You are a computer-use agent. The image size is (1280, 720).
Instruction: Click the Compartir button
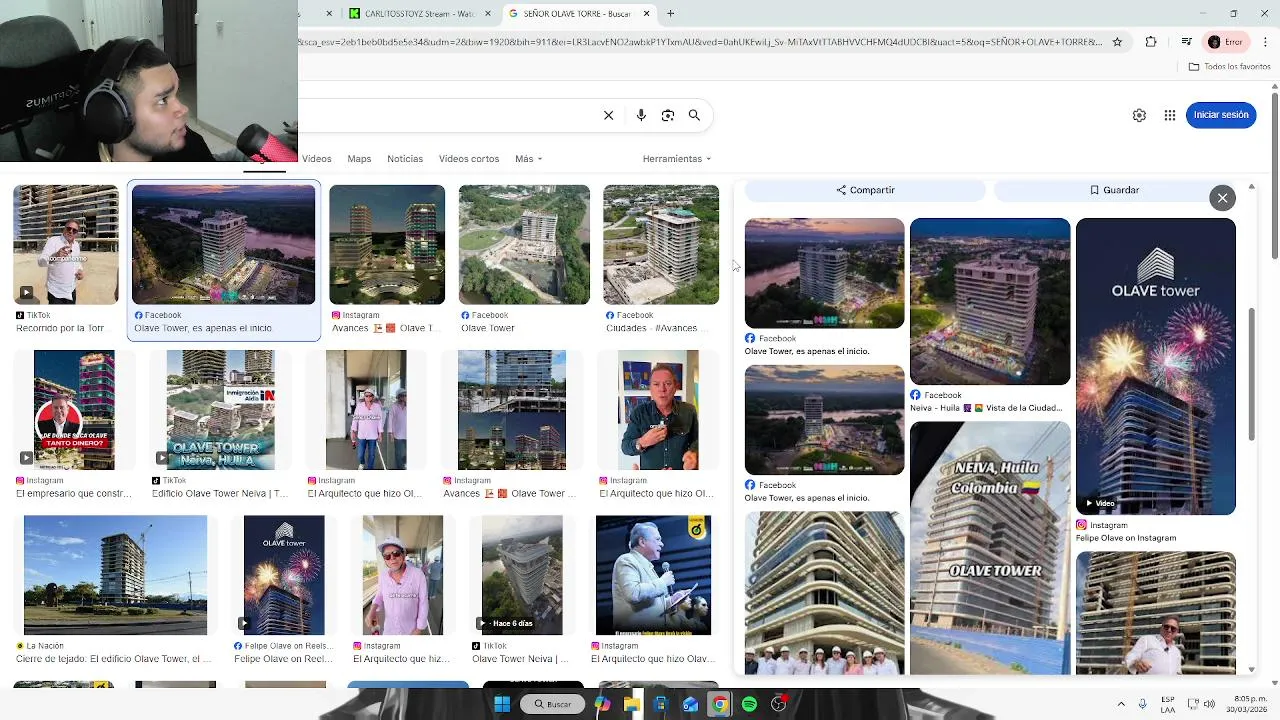pyautogui.click(x=865, y=190)
